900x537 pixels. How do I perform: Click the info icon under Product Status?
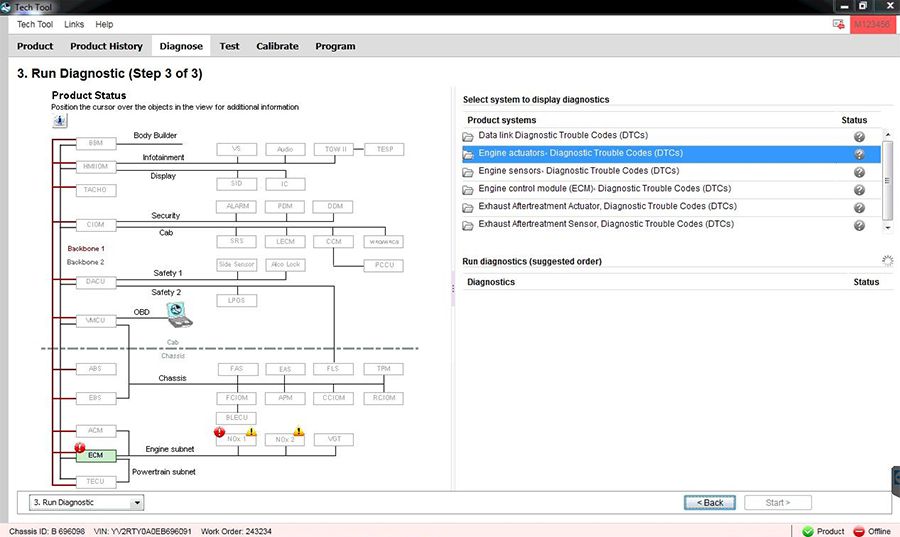(x=60, y=121)
